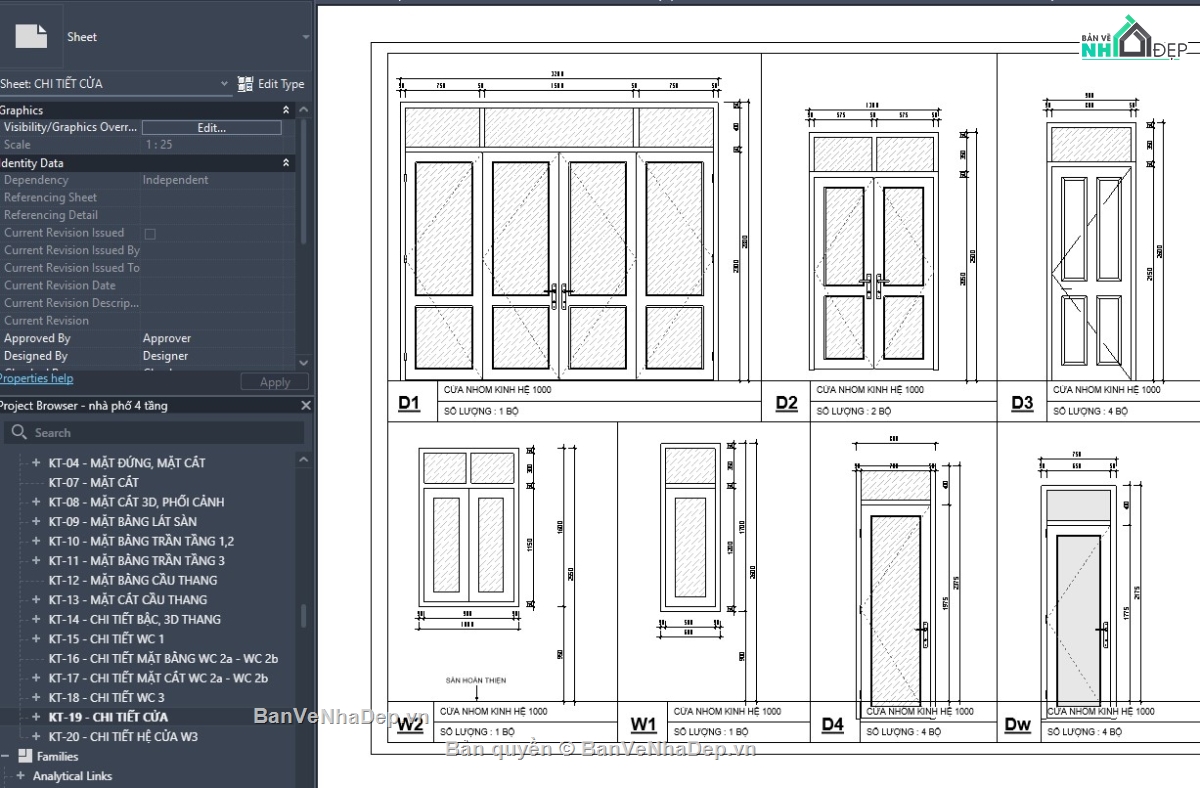1200x788 pixels.
Task: Click 'SỐ LƯỢNG : 2 BỘ' quantity text
Action: (x=854, y=411)
